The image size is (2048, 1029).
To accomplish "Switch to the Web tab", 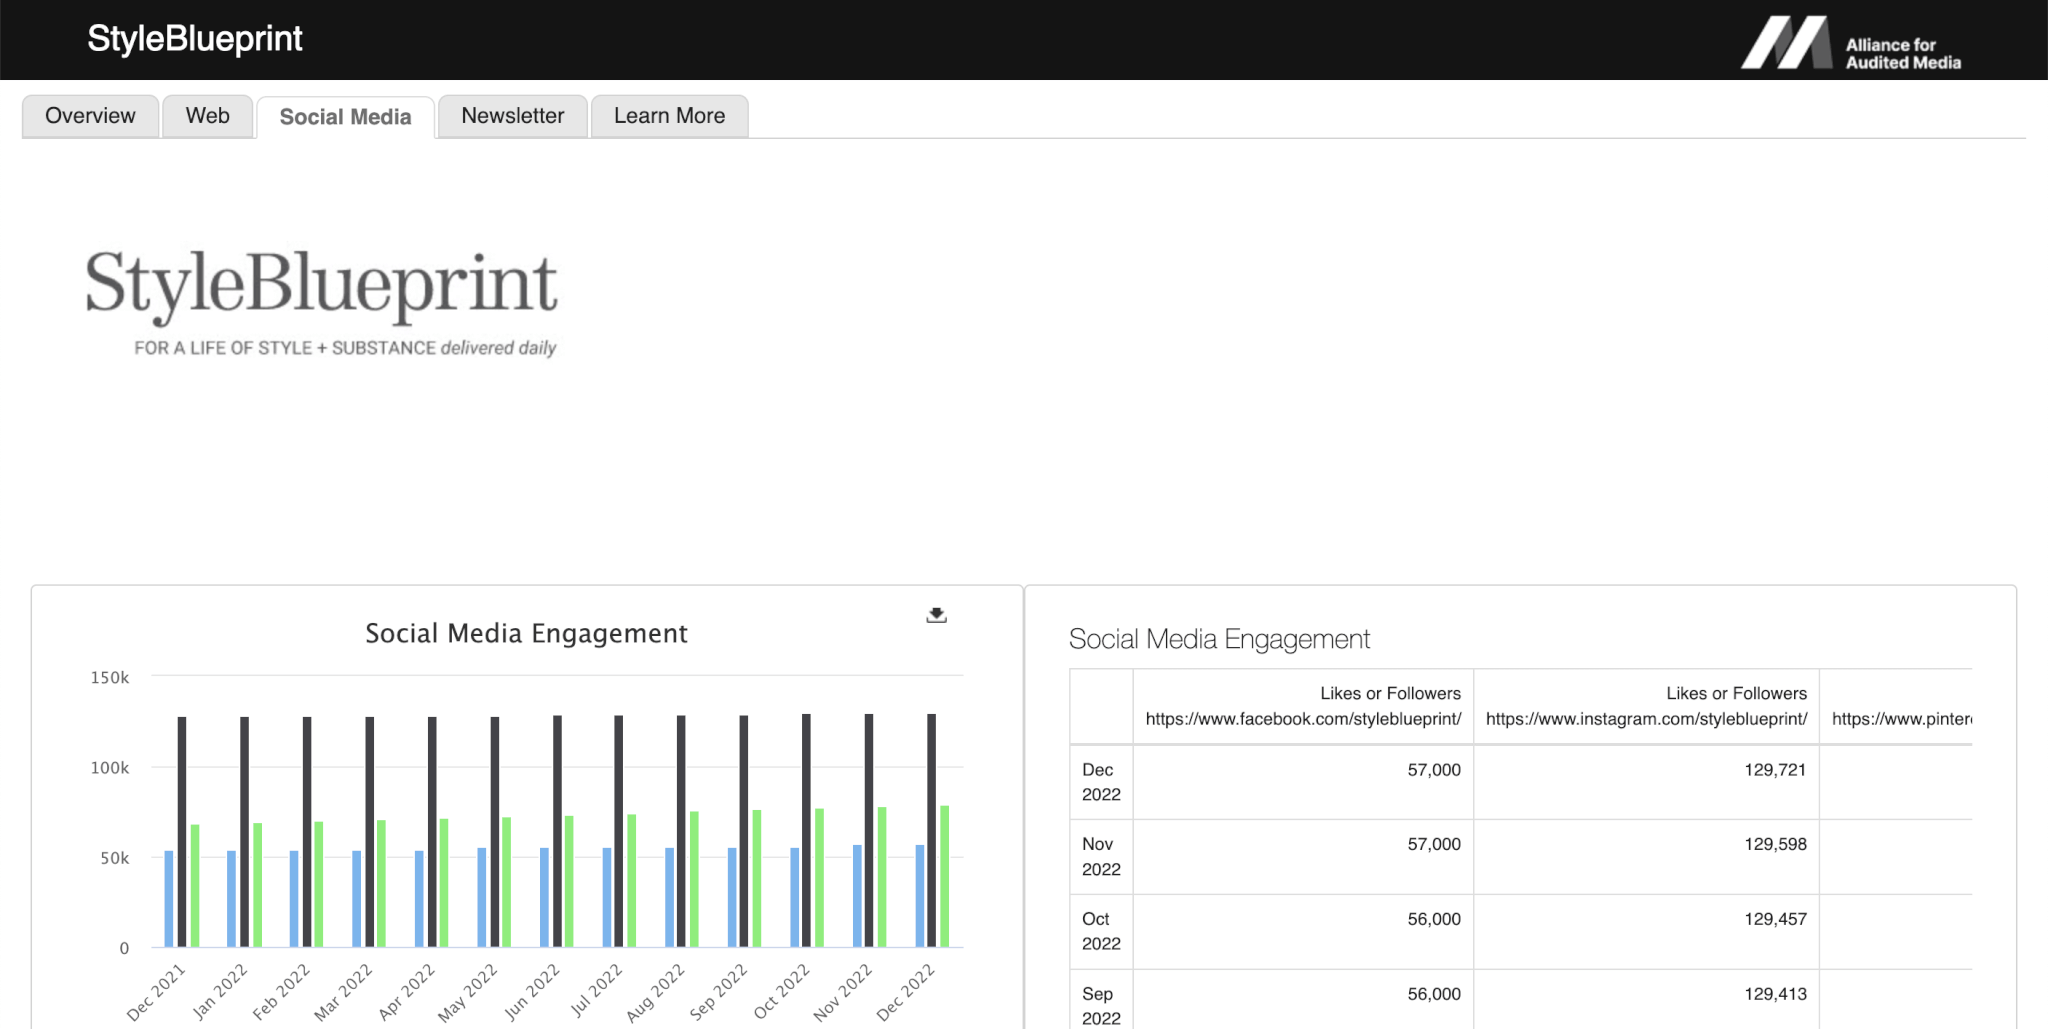I will click(208, 116).
